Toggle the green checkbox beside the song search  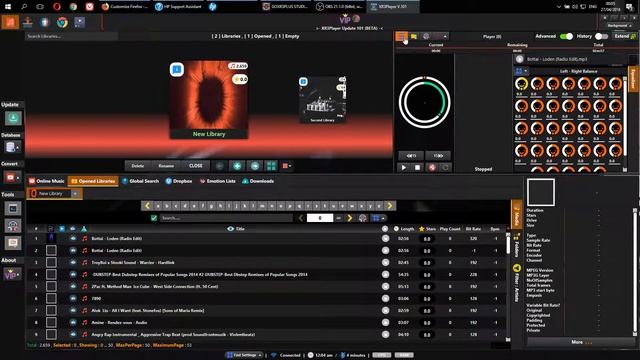click(x=154, y=218)
